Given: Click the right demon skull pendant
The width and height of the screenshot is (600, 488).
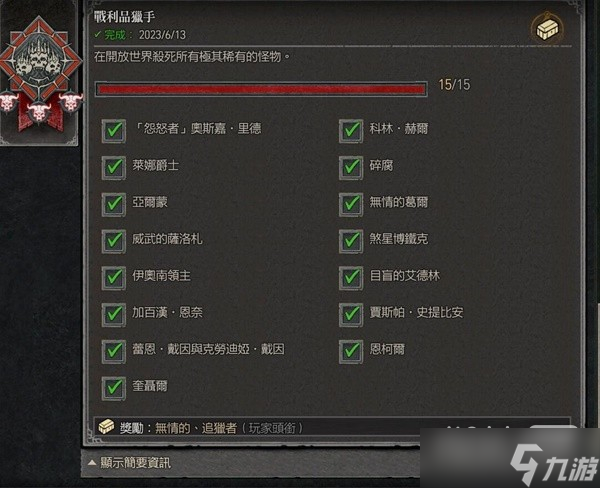Looking at the screenshot, I should pyautogui.click(x=71, y=101).
